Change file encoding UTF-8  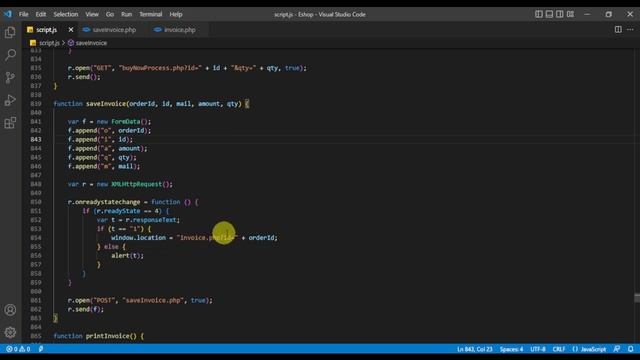point(538,349)
